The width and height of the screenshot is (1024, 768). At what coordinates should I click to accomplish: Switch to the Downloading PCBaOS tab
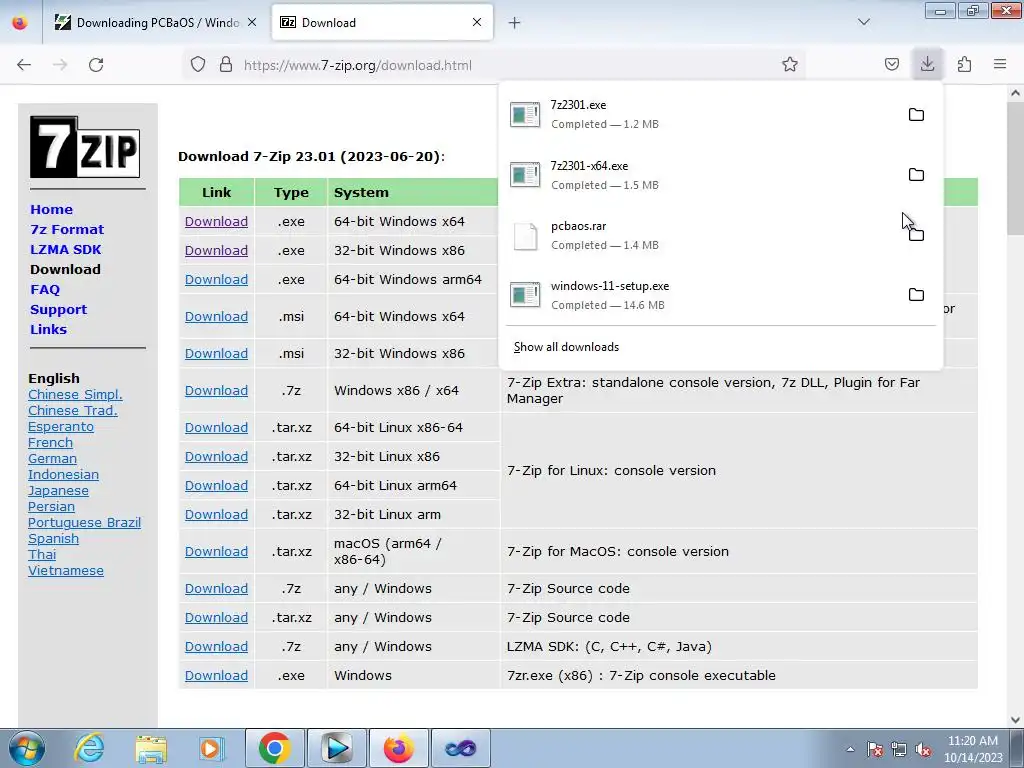coord(155,22)
